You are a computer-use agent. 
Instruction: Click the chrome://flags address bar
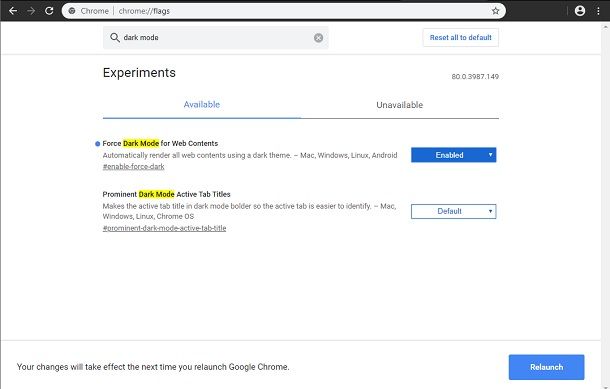(x=284, y=11)
